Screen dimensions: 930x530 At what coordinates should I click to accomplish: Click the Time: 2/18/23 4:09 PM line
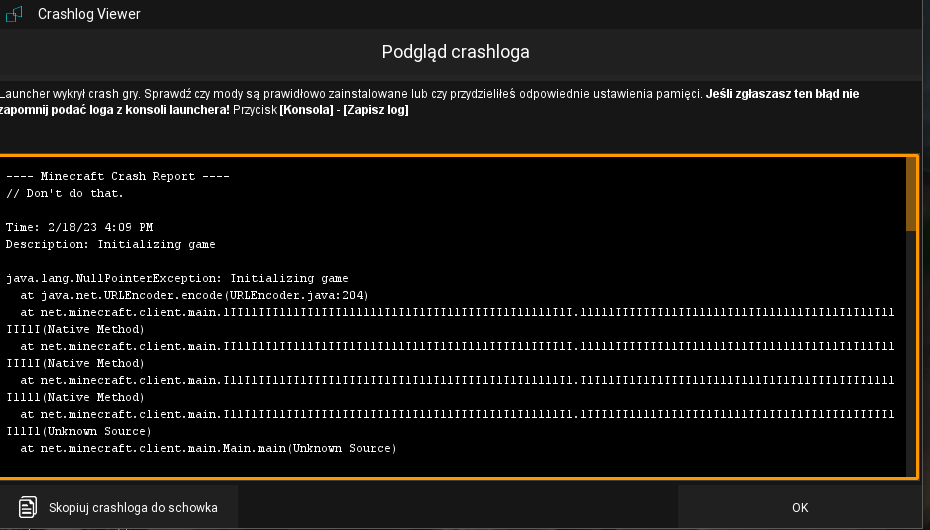click(x=80, y=227)
